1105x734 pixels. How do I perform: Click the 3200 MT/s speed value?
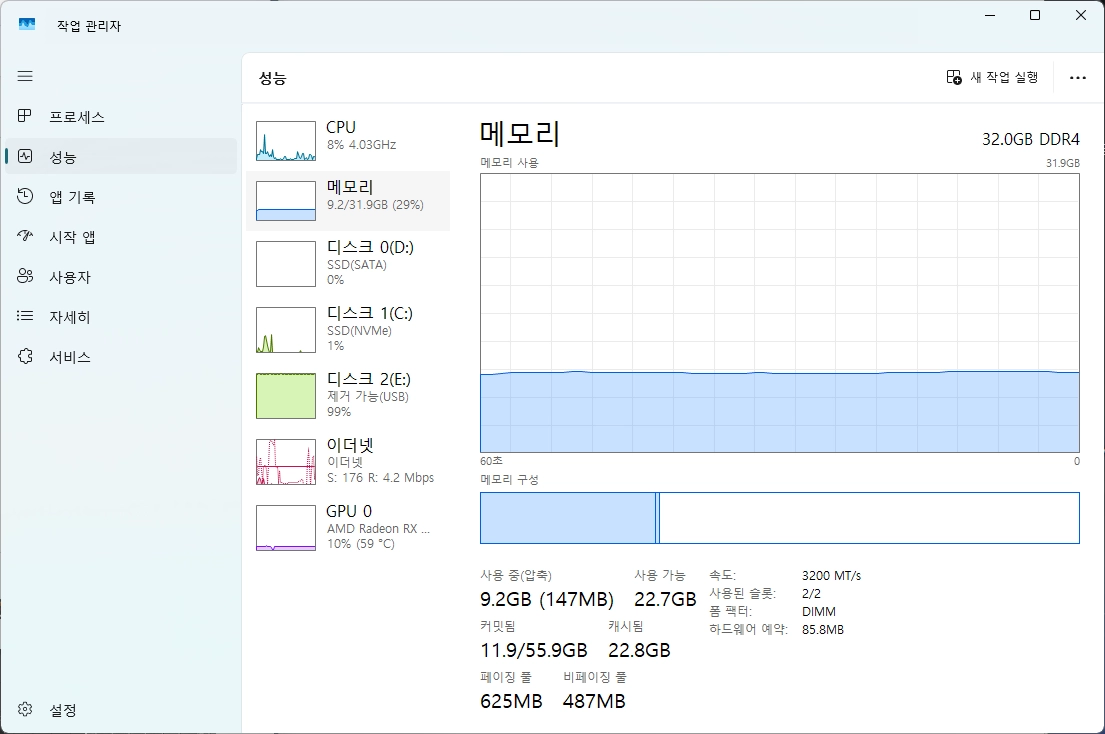[832, 576]
